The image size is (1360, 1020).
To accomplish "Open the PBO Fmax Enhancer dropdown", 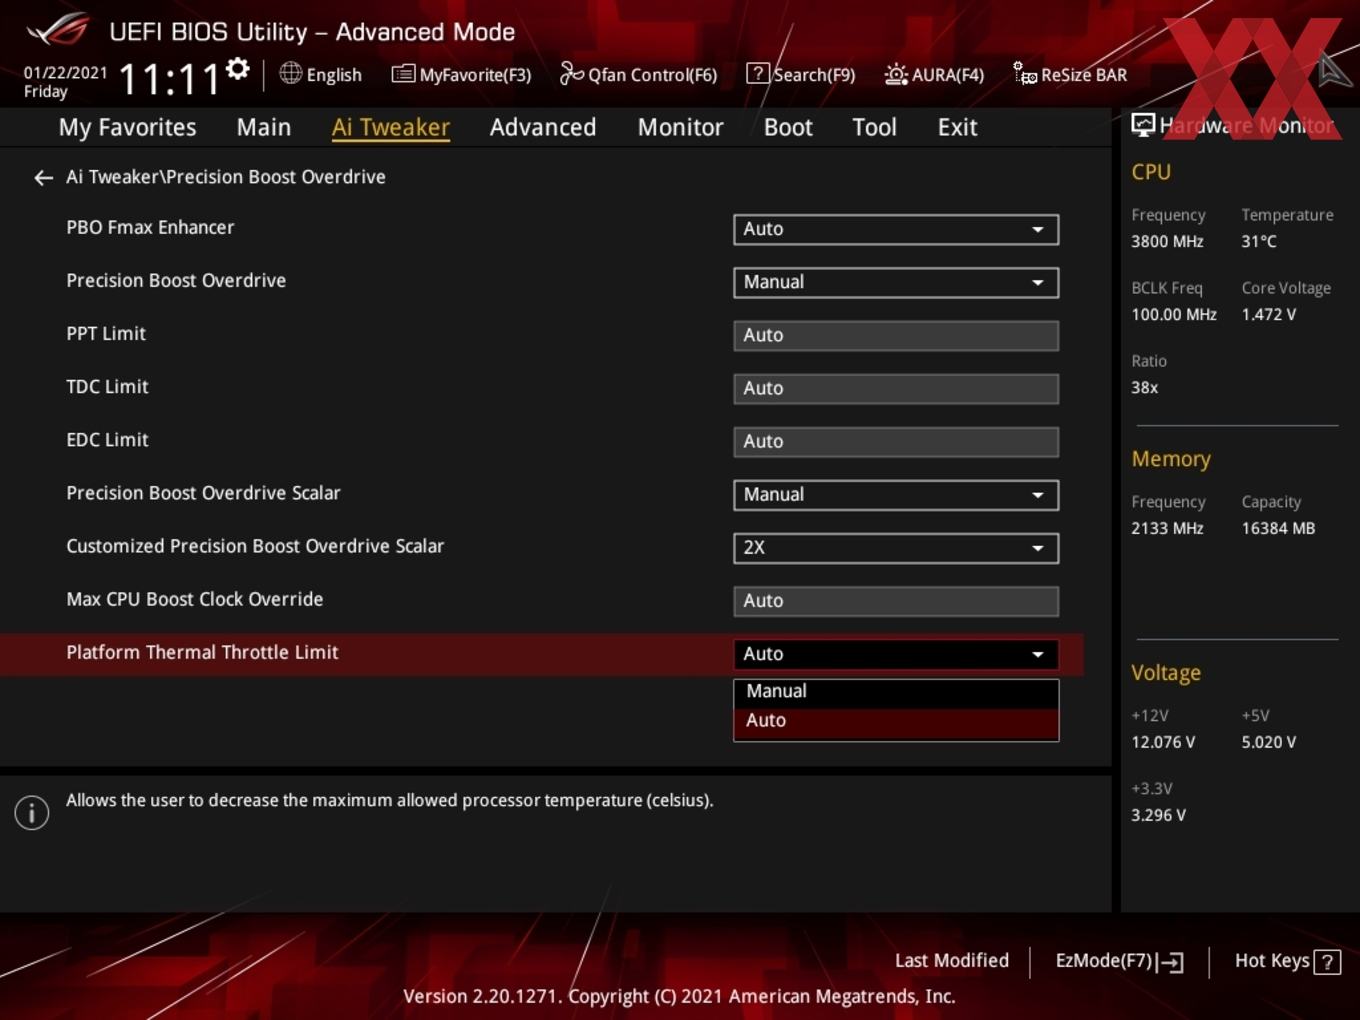I will (x=896, y=229).
